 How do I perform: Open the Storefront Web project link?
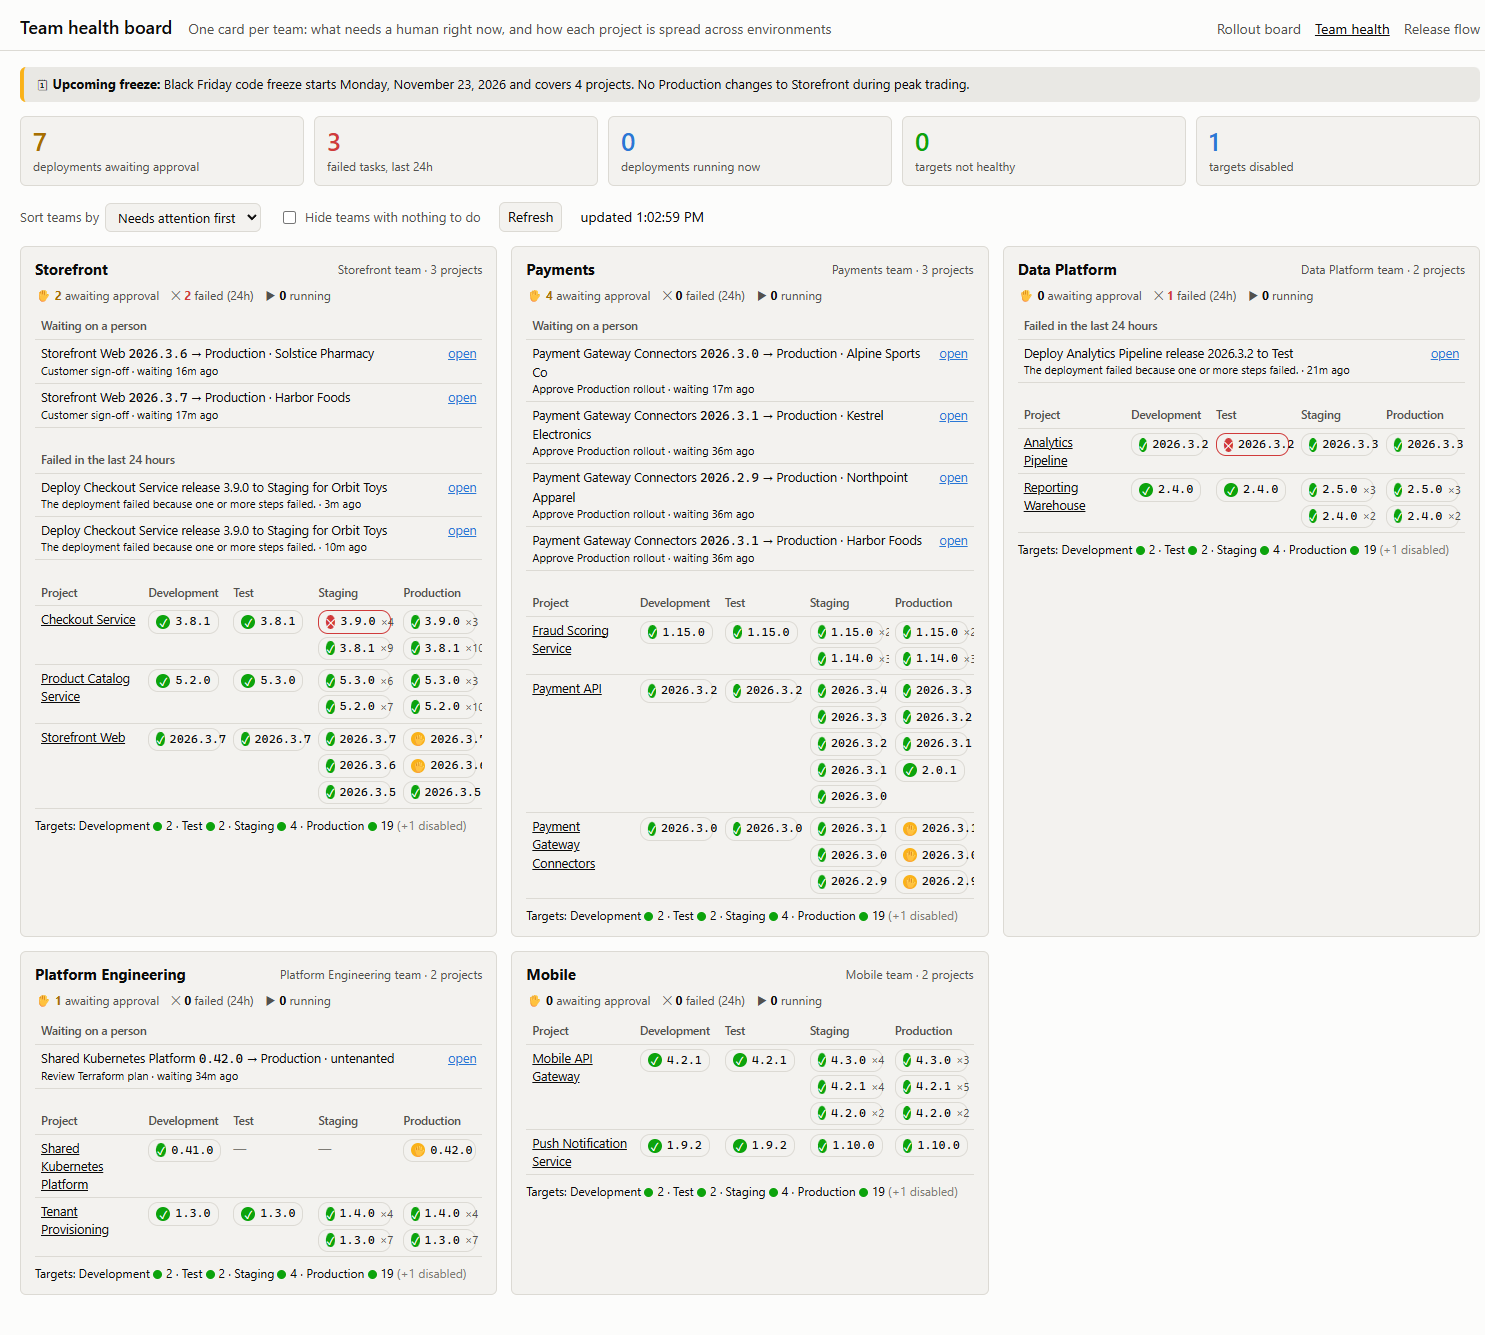pos(83,738)
